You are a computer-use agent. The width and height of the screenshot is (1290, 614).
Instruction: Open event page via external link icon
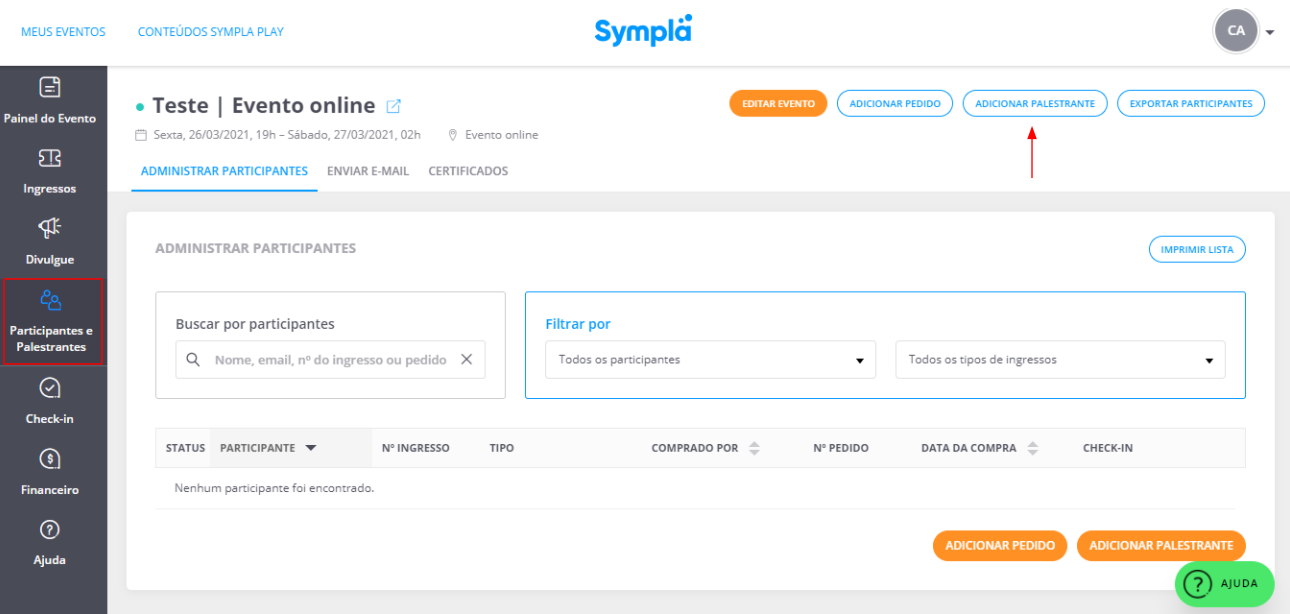(x=394, y=106)
